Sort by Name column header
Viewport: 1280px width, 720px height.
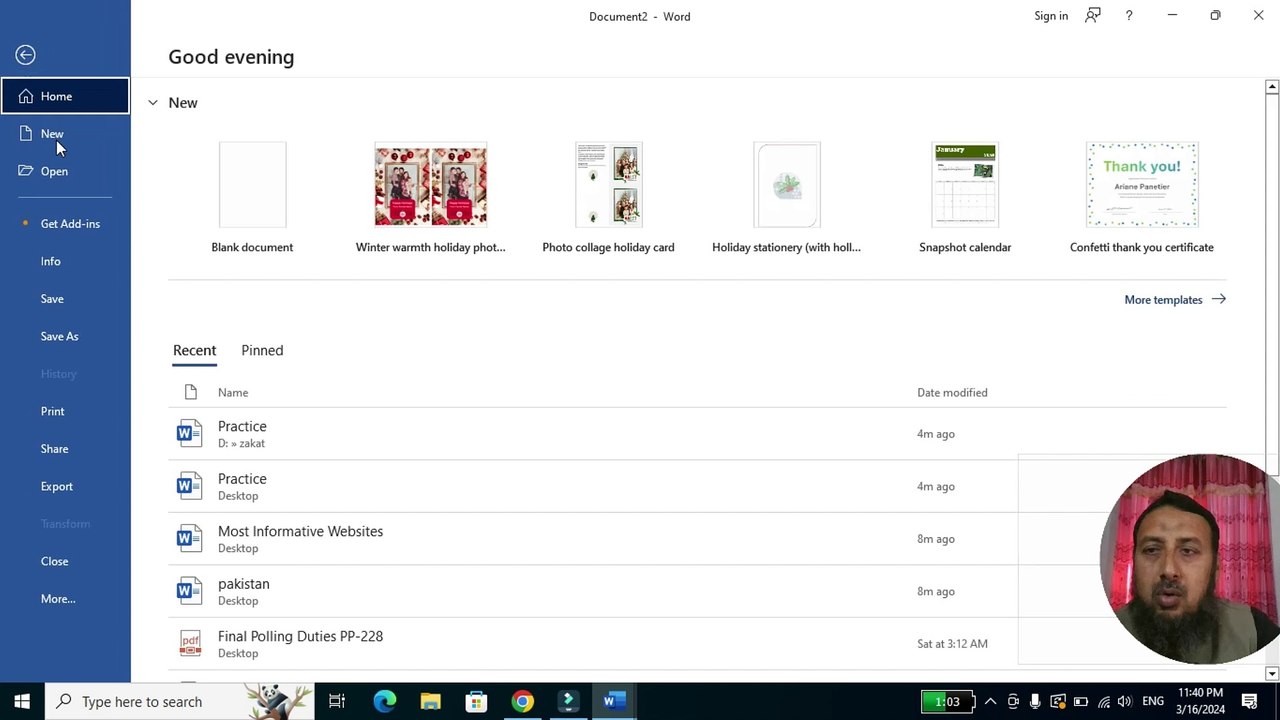(x=233, y=393)
